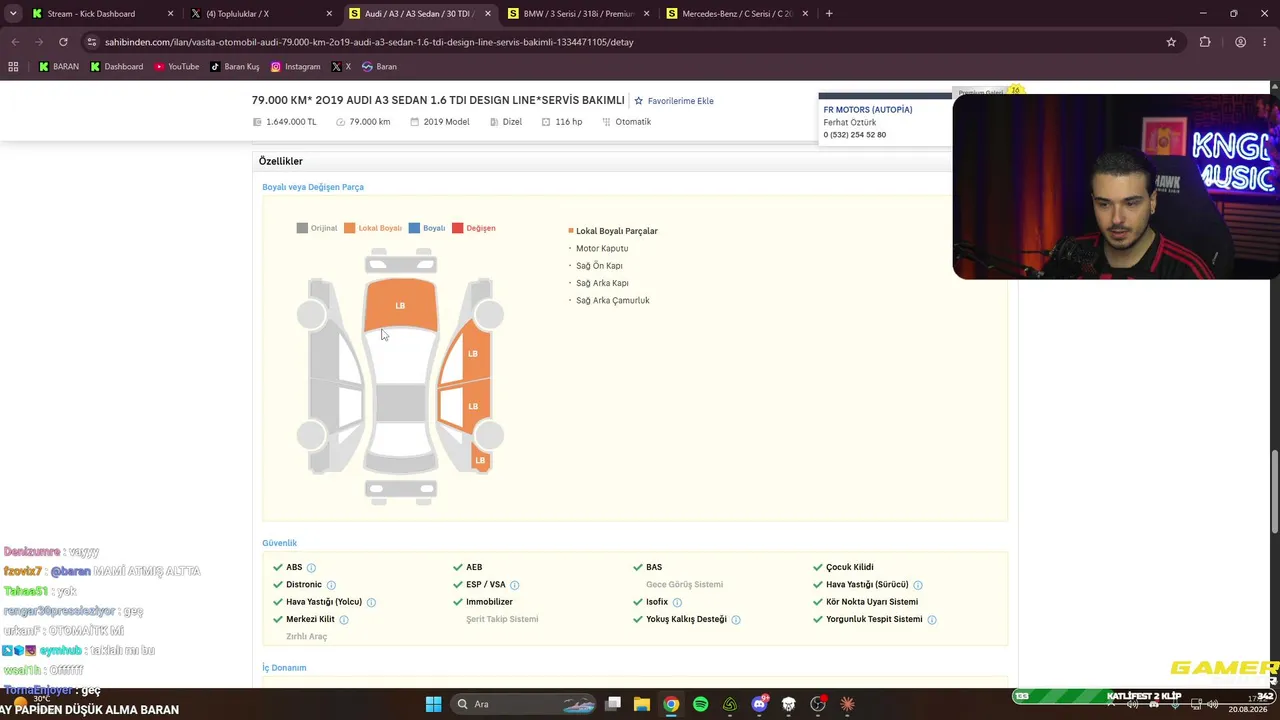Switch to the Mercedes-Benz C Serisi tab
This screenshot has height=720, width=1280.
737,14
